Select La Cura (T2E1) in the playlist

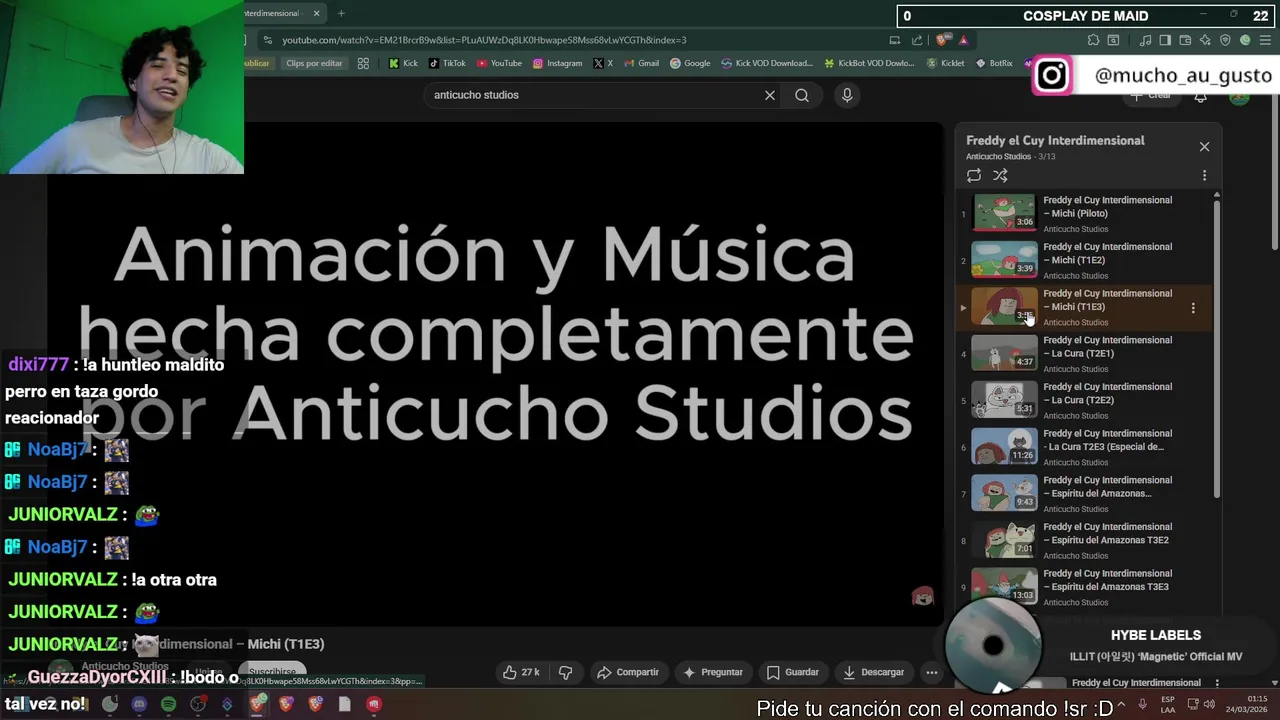click(x=1085, y=354)
